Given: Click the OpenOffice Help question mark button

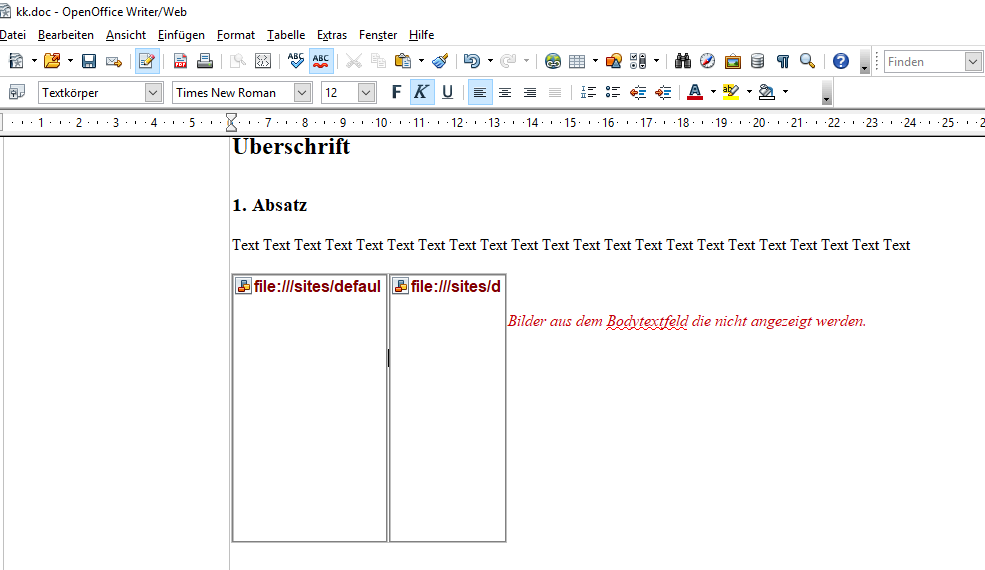Looking at the screenshot, I should pyautogui.click(x=841, y=61).
